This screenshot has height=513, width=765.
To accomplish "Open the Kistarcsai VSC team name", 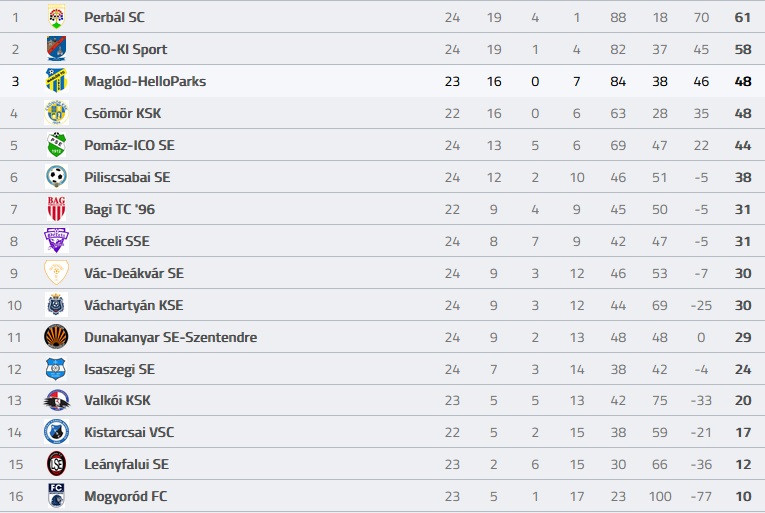I will pyautogui.click(x=129, y=432).
